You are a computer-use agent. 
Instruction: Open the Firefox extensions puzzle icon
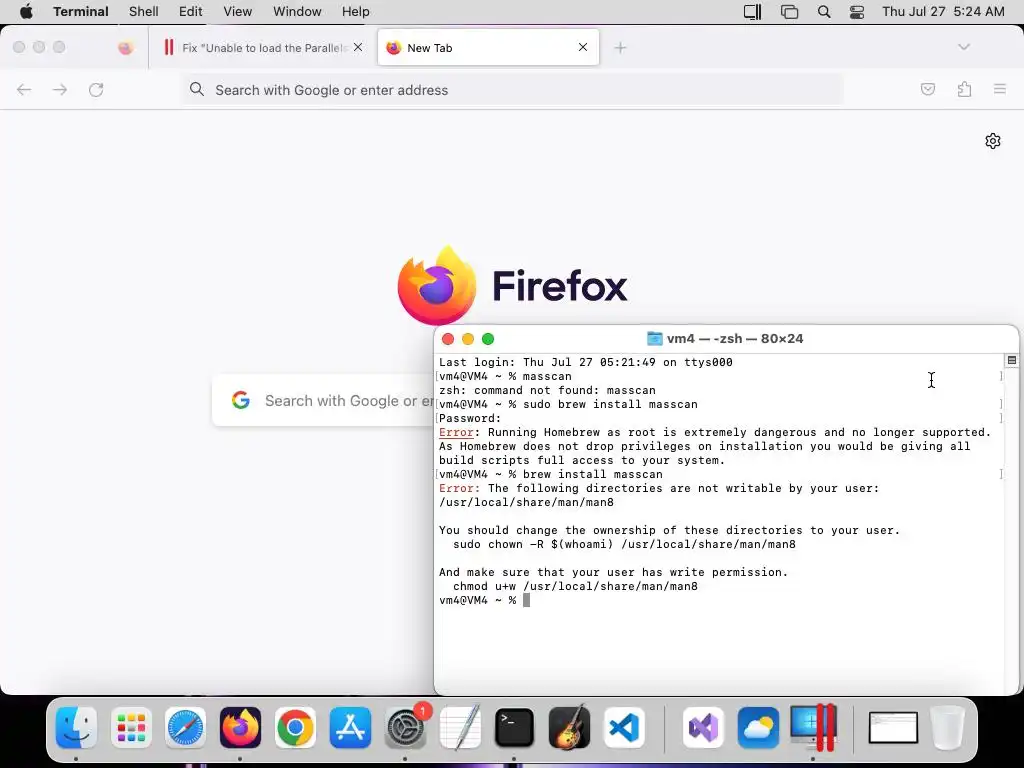click(x=965, y=89)
